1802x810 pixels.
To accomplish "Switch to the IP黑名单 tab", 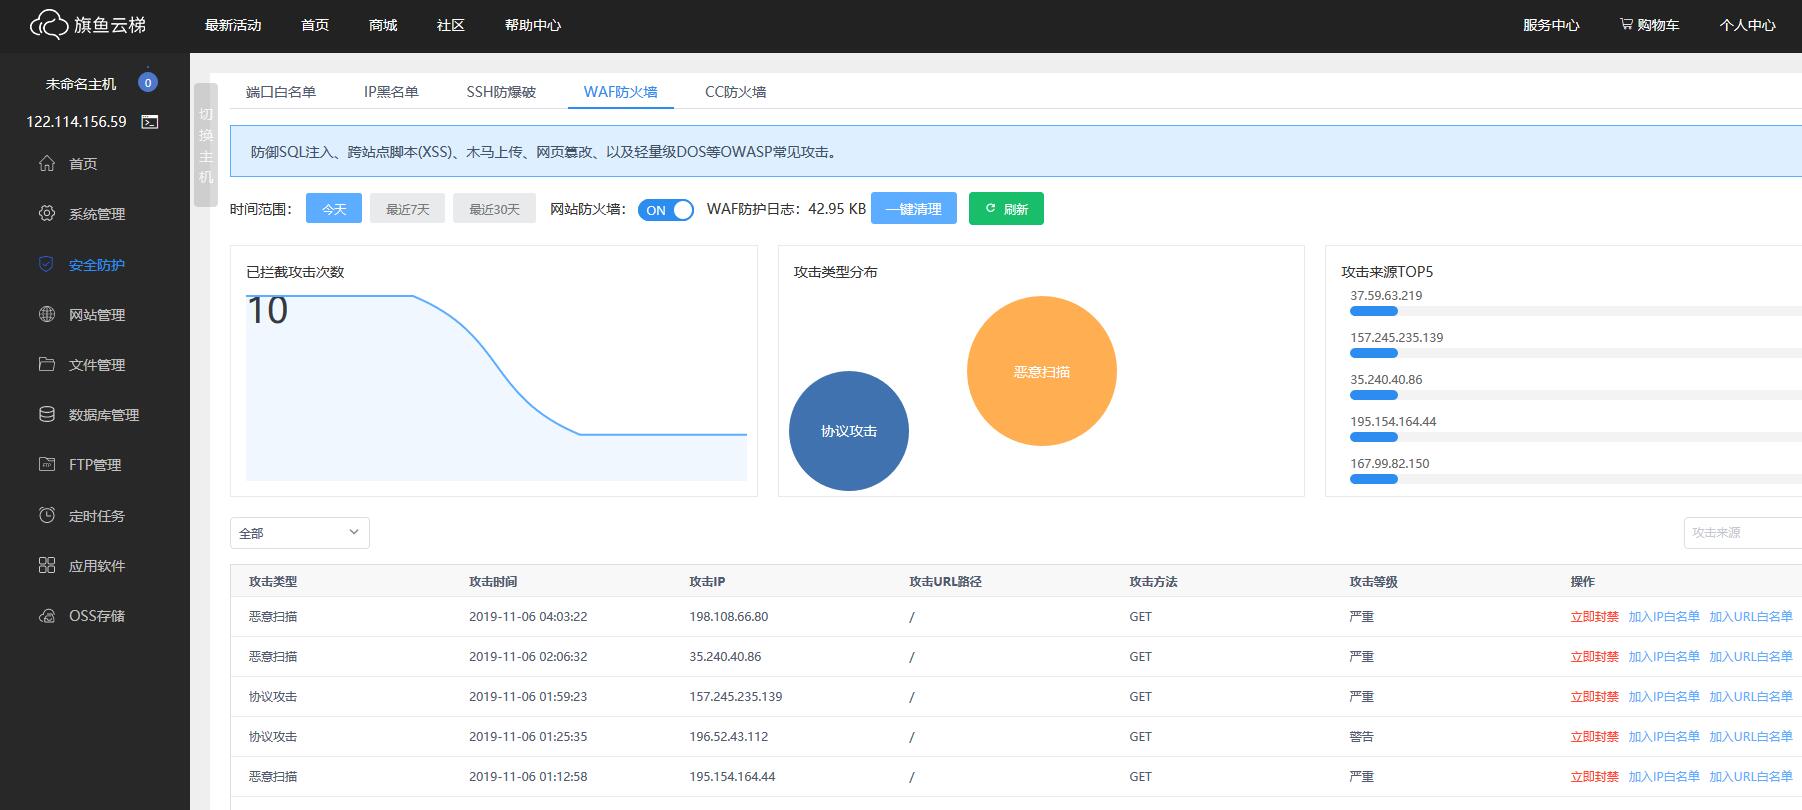I will 391,92.
